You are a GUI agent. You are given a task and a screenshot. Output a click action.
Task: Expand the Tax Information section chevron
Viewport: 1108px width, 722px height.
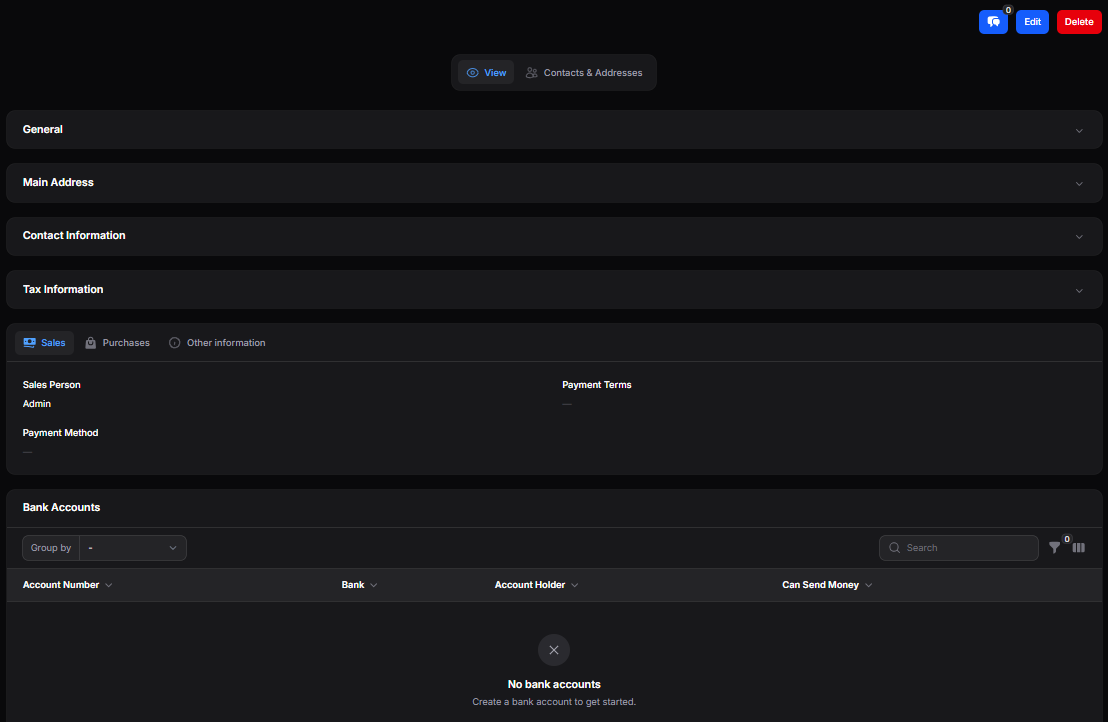[x=1079, y=290]
